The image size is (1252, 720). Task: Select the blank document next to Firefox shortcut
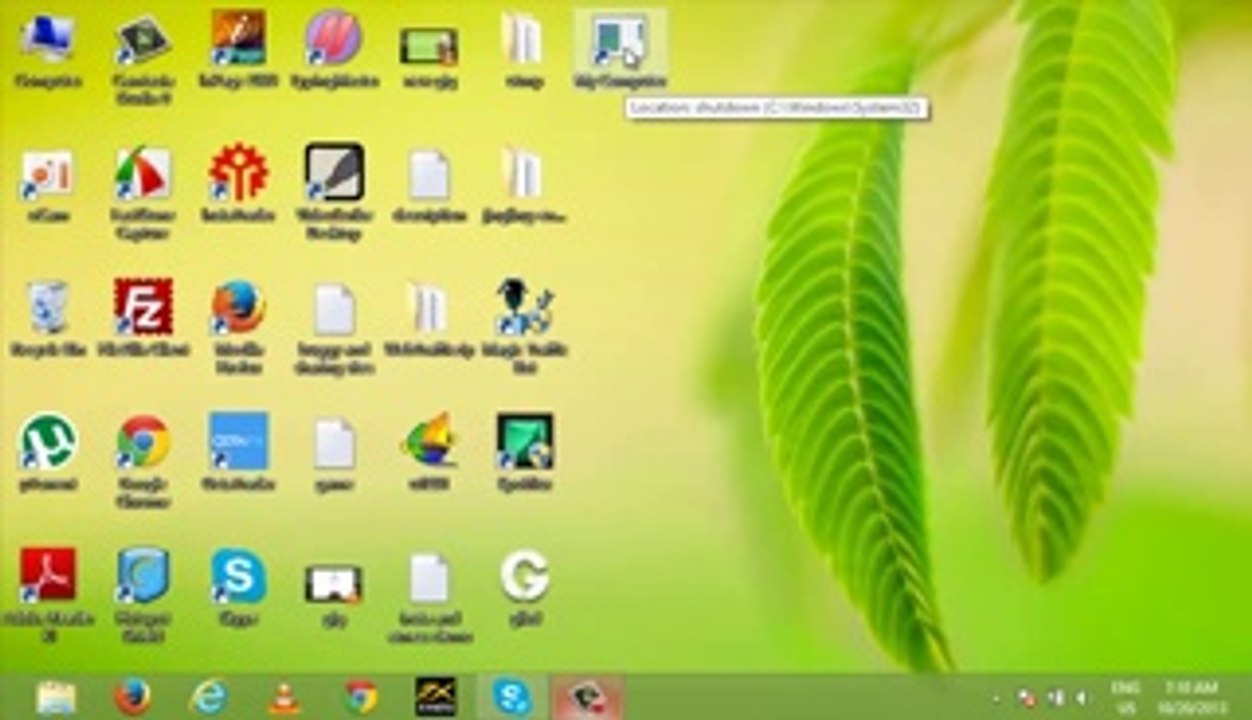click(333, 309)
